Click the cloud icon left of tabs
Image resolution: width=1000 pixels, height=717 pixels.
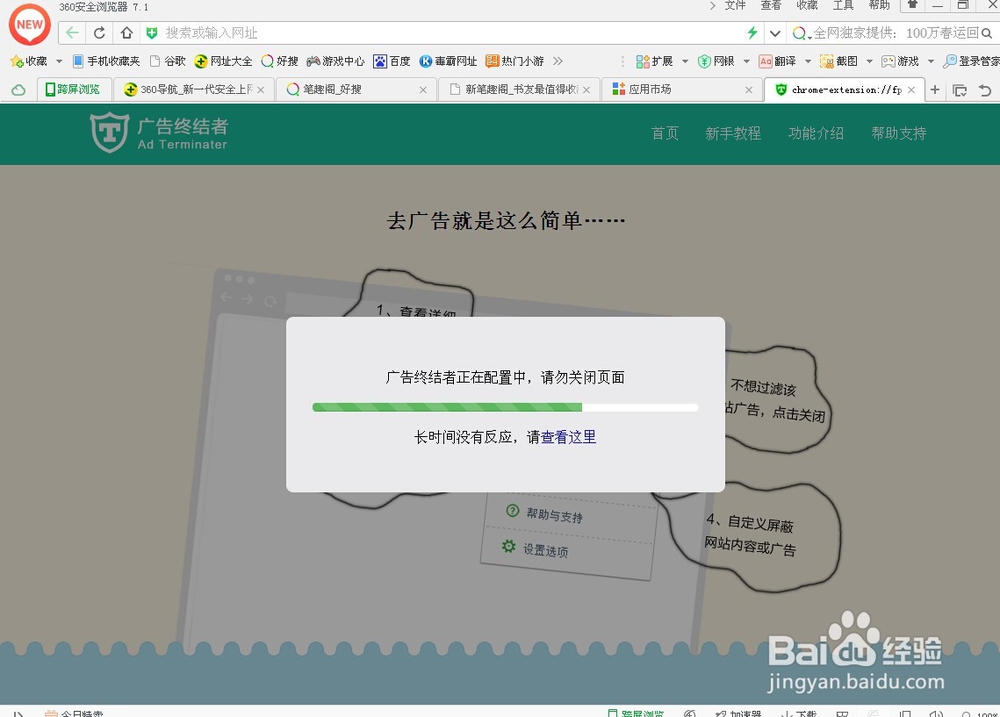pos(18,90)
